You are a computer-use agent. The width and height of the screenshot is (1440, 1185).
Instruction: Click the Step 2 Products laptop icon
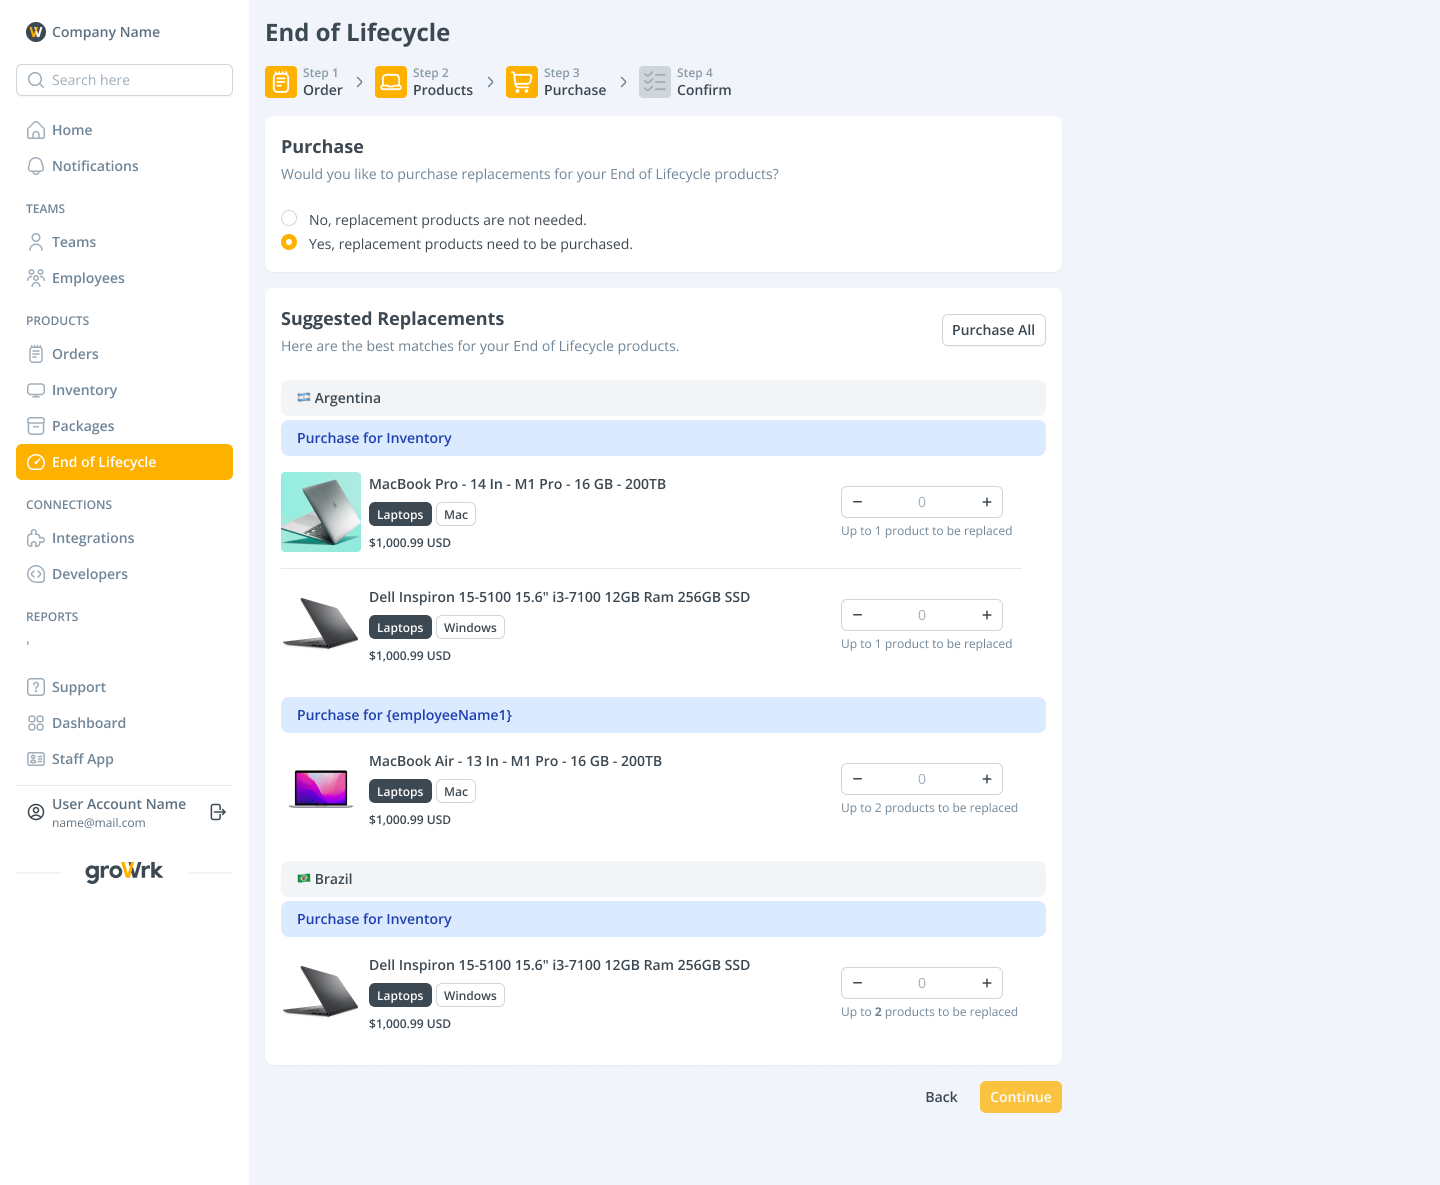[x=391, y=82]
